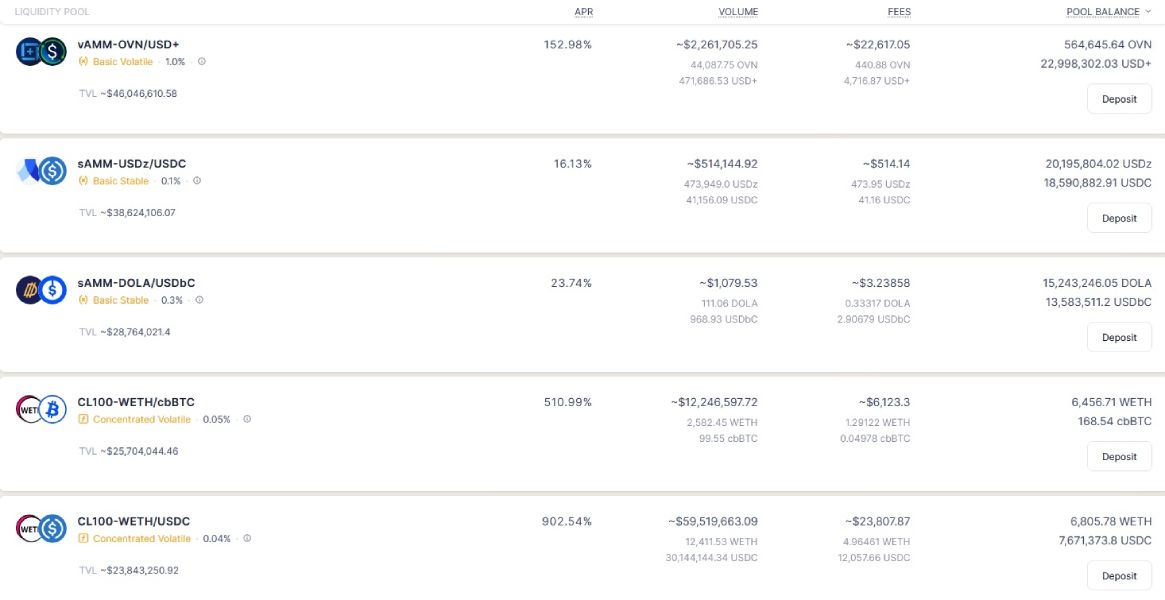Deposit into the vAMM-OVN/USD+ pool
The width and height of the screenshot is (1165, 600).
pyautogui.click(x=1119, y=100)
